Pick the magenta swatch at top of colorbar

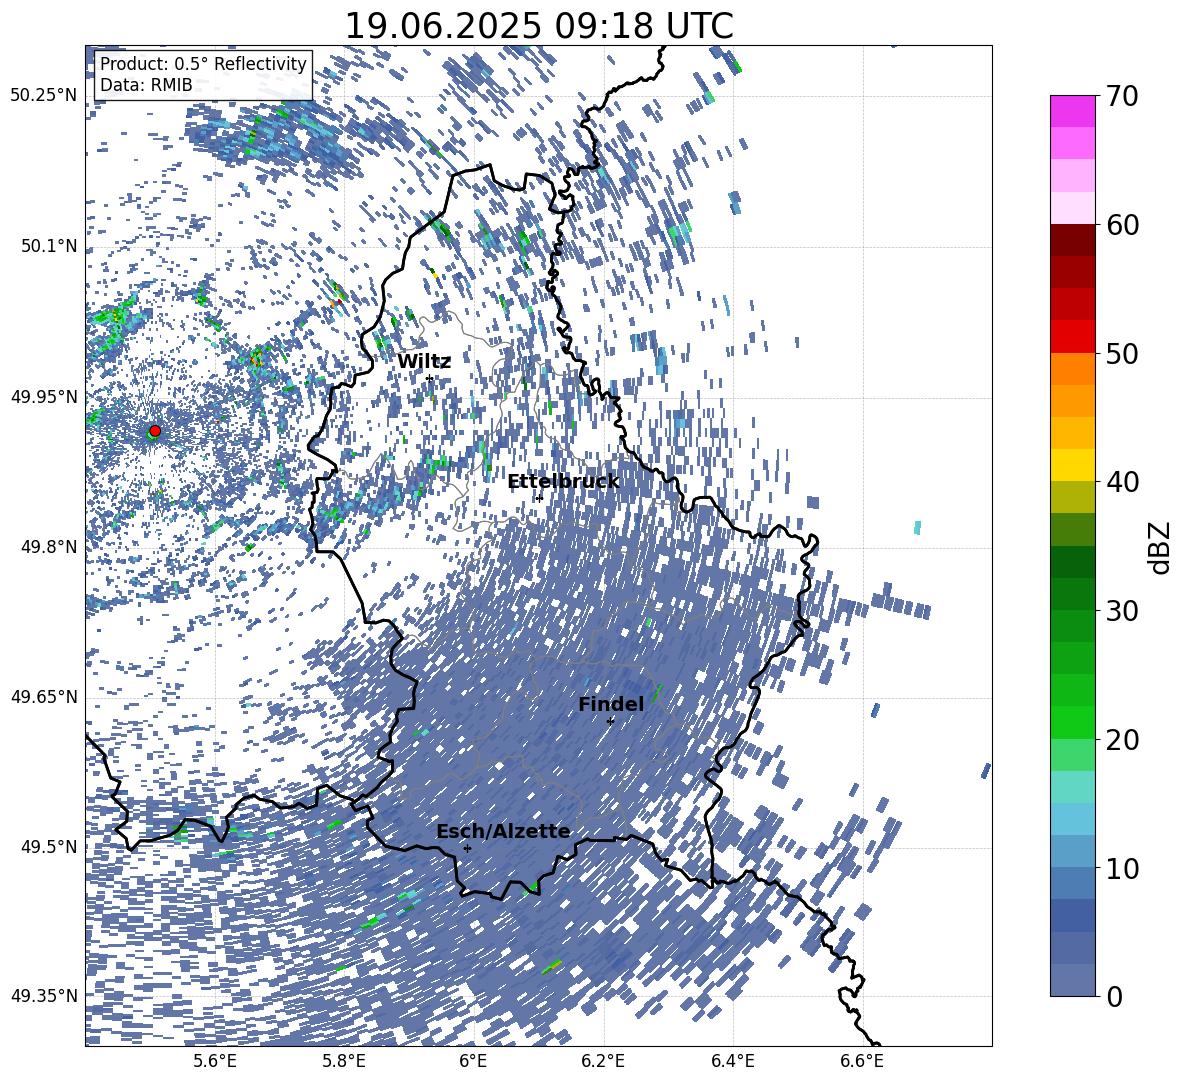(x=1073, y=111)
